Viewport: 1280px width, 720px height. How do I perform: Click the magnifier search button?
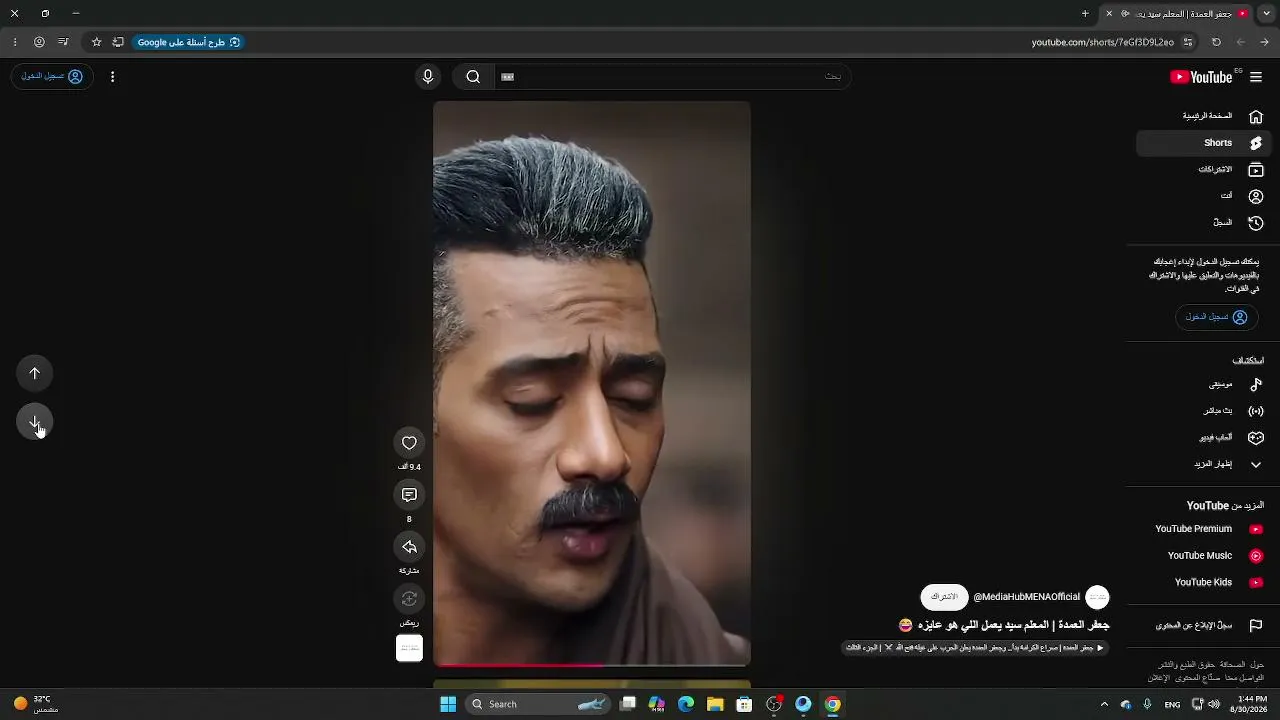(x=473, y=76)
